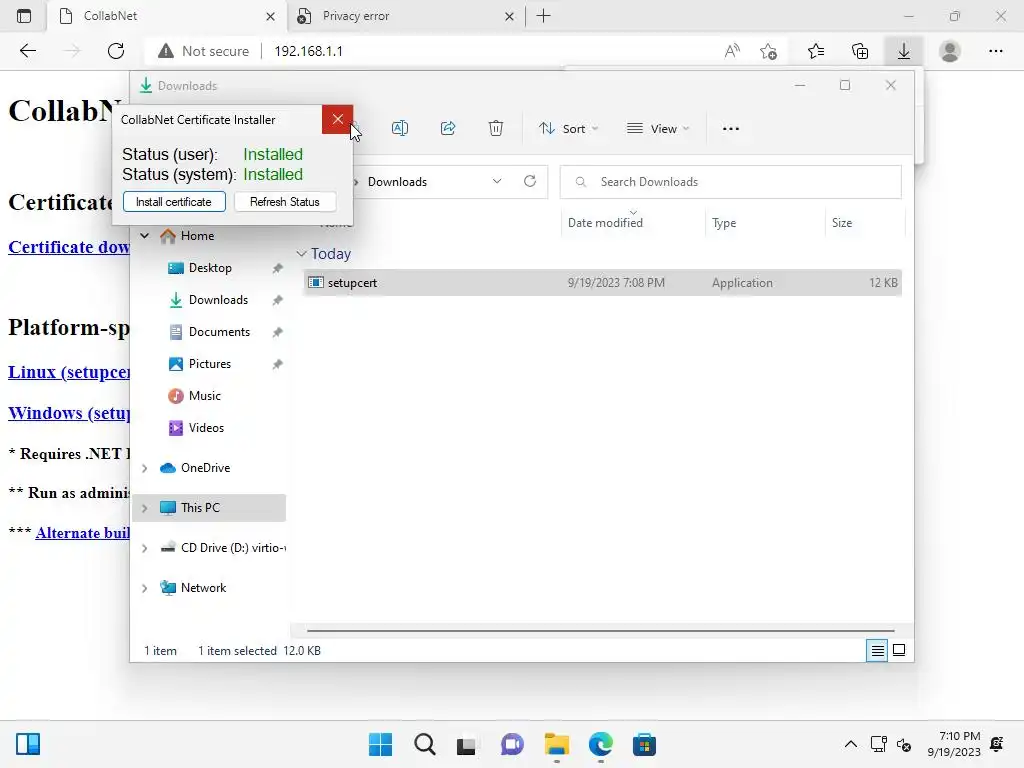Screen dimensions: 1024x768
Task: Open Task View on taskbar
Action: click(466, 744)
